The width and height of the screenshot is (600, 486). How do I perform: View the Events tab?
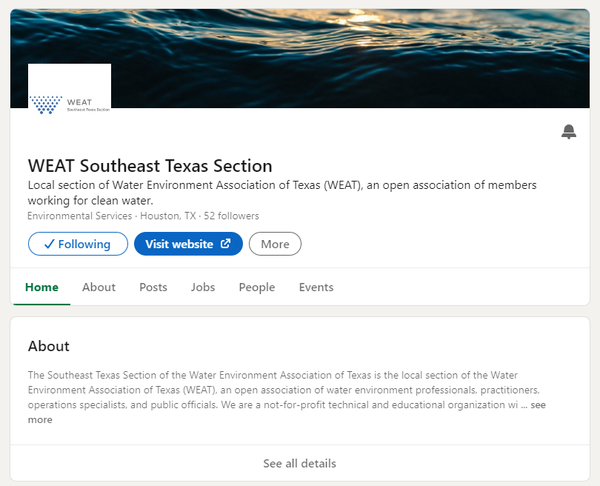[x=316, y=287]
